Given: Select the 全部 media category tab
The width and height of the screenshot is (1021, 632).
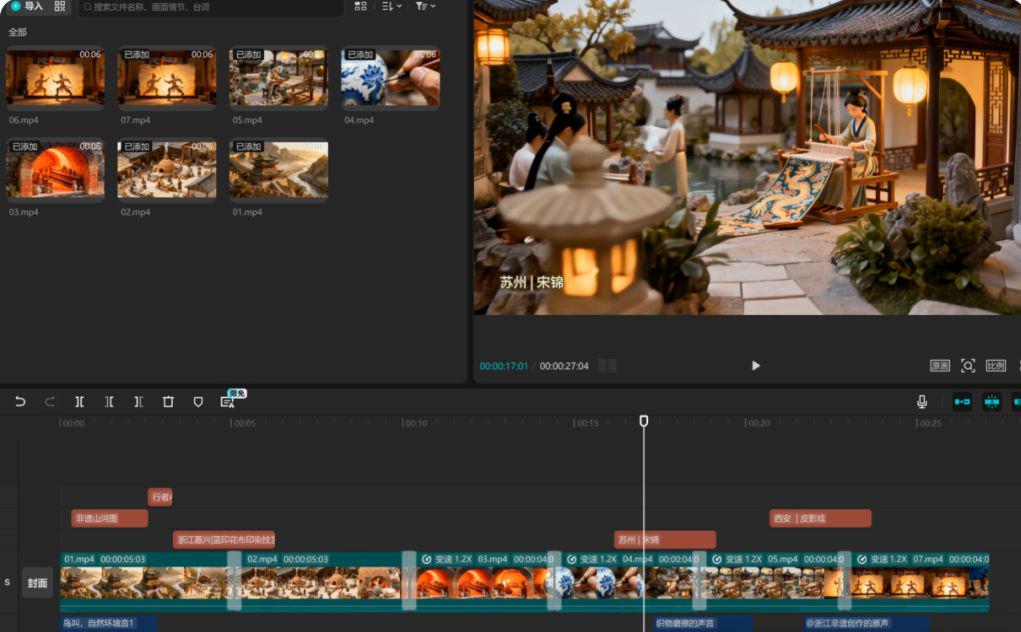Looking at the screenshot, I should (17, 32).
